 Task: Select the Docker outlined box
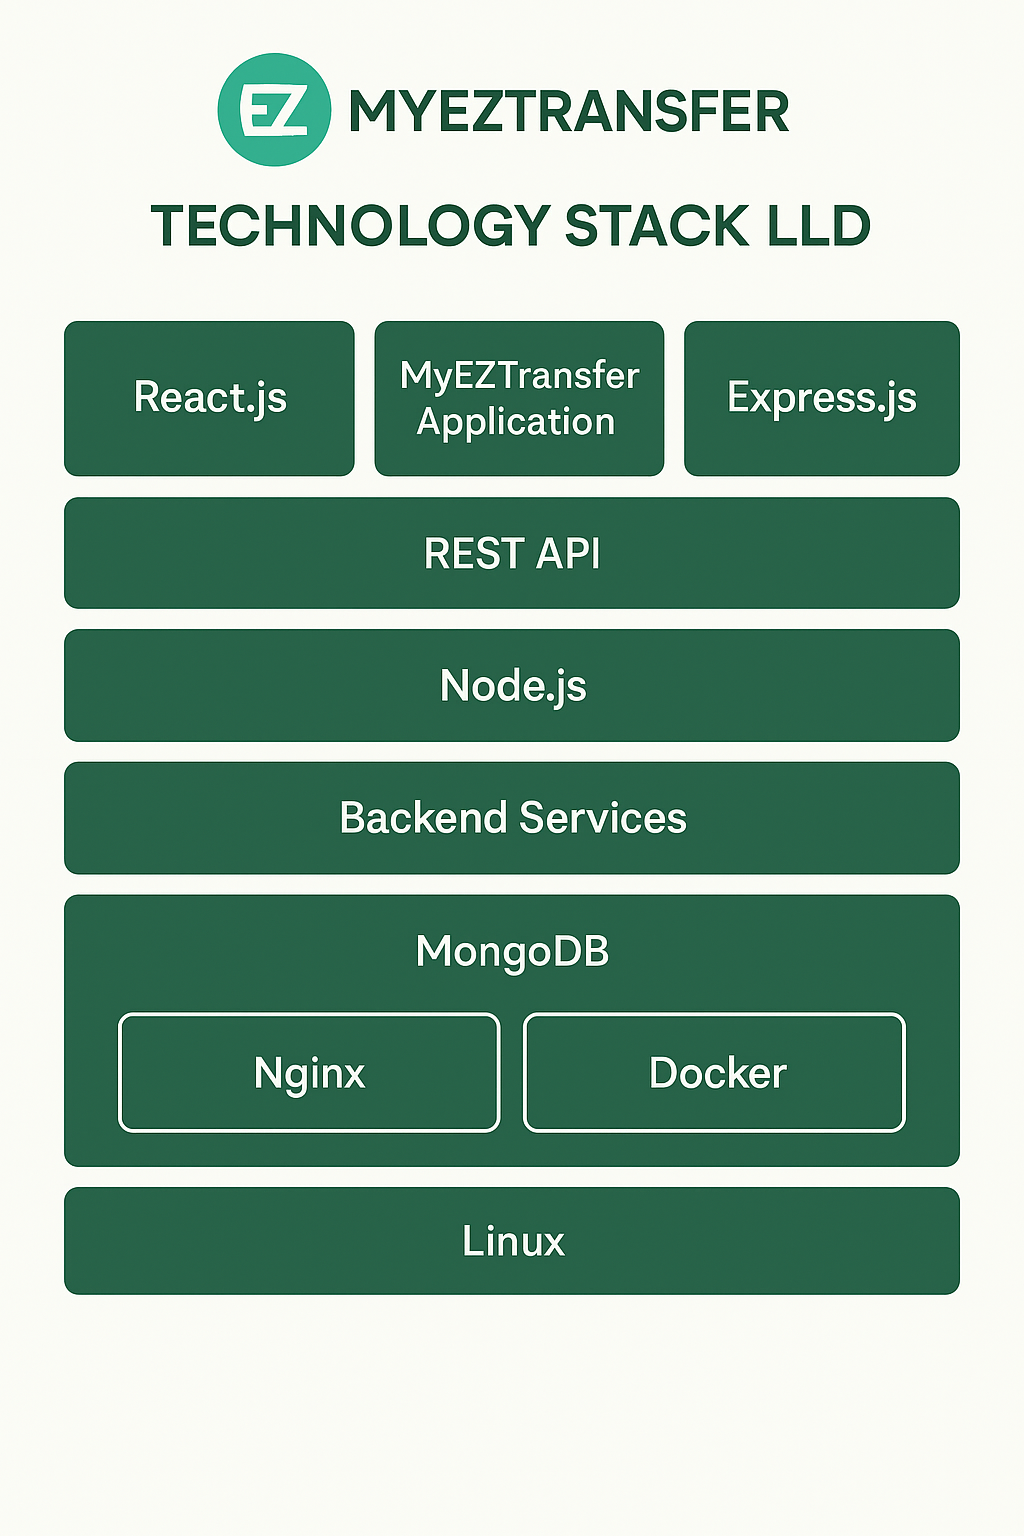[x=715, y=1073]
